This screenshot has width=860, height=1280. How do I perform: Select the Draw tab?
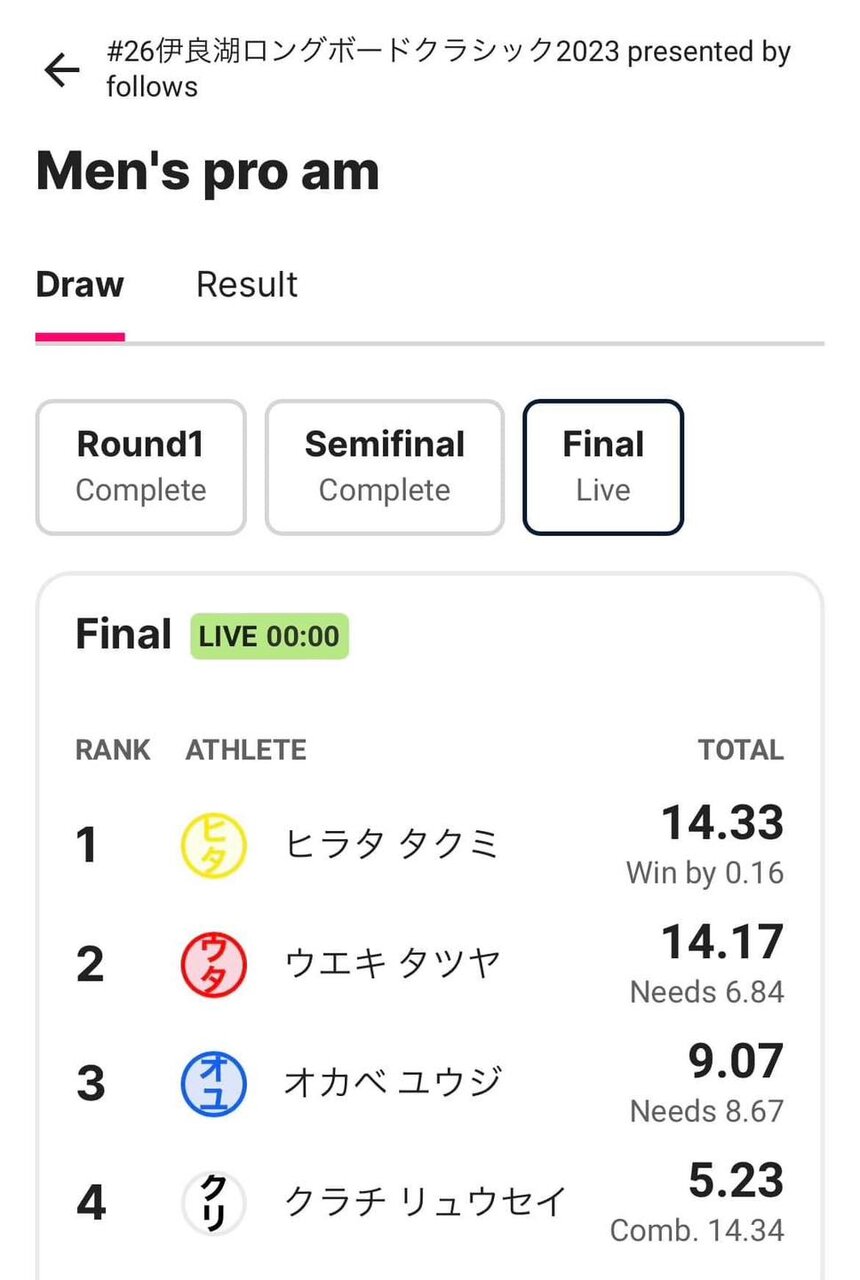point(80,284)
